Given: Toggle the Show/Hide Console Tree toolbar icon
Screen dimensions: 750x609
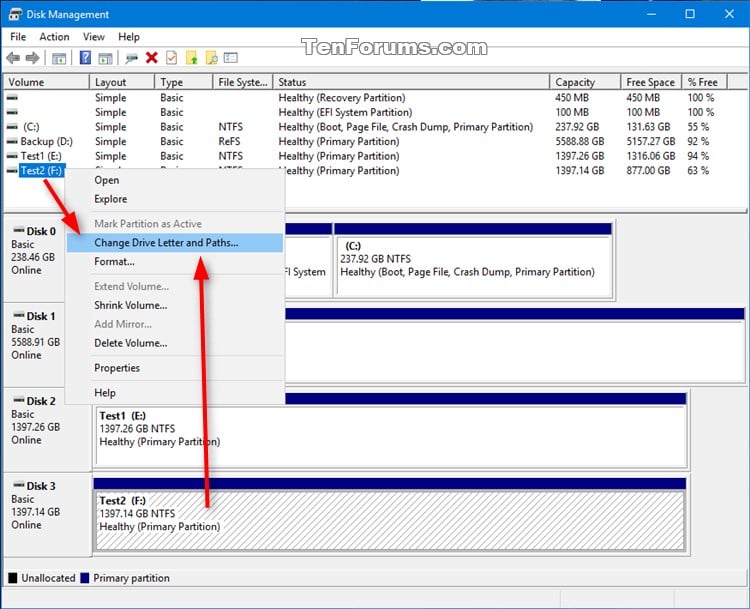Looking at the screenshot, I should 59,58.
